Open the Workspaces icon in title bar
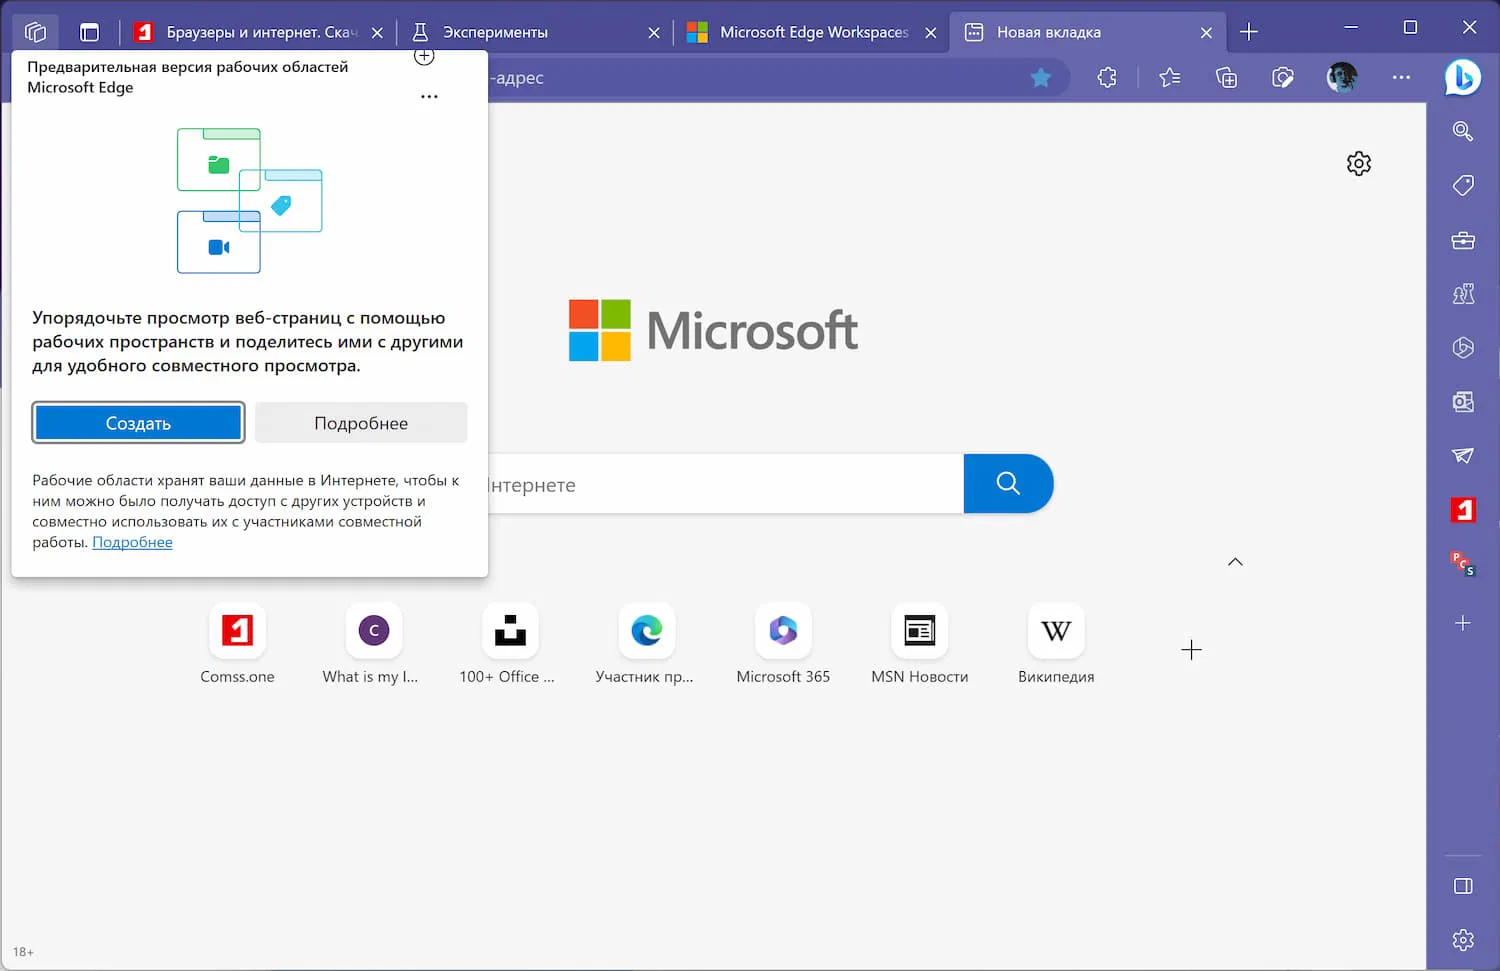Viewport: 1500px width, 971px height. pos(35,32)
